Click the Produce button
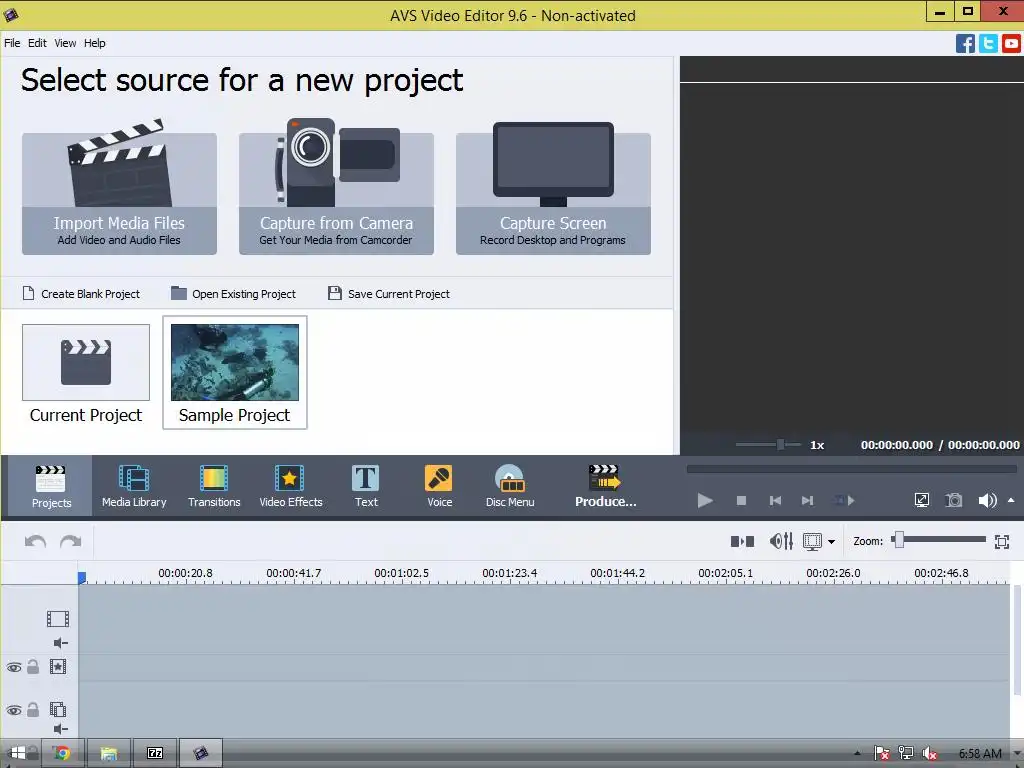 pos(605,487)
